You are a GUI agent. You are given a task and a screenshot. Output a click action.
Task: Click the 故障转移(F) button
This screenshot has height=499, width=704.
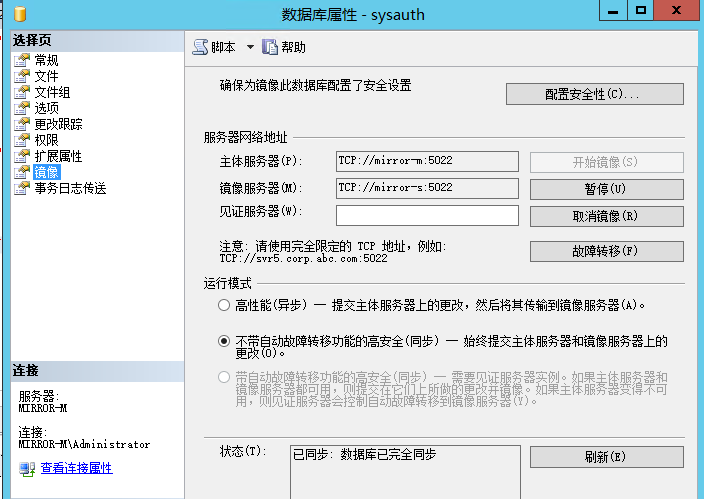tap(607, 251)
